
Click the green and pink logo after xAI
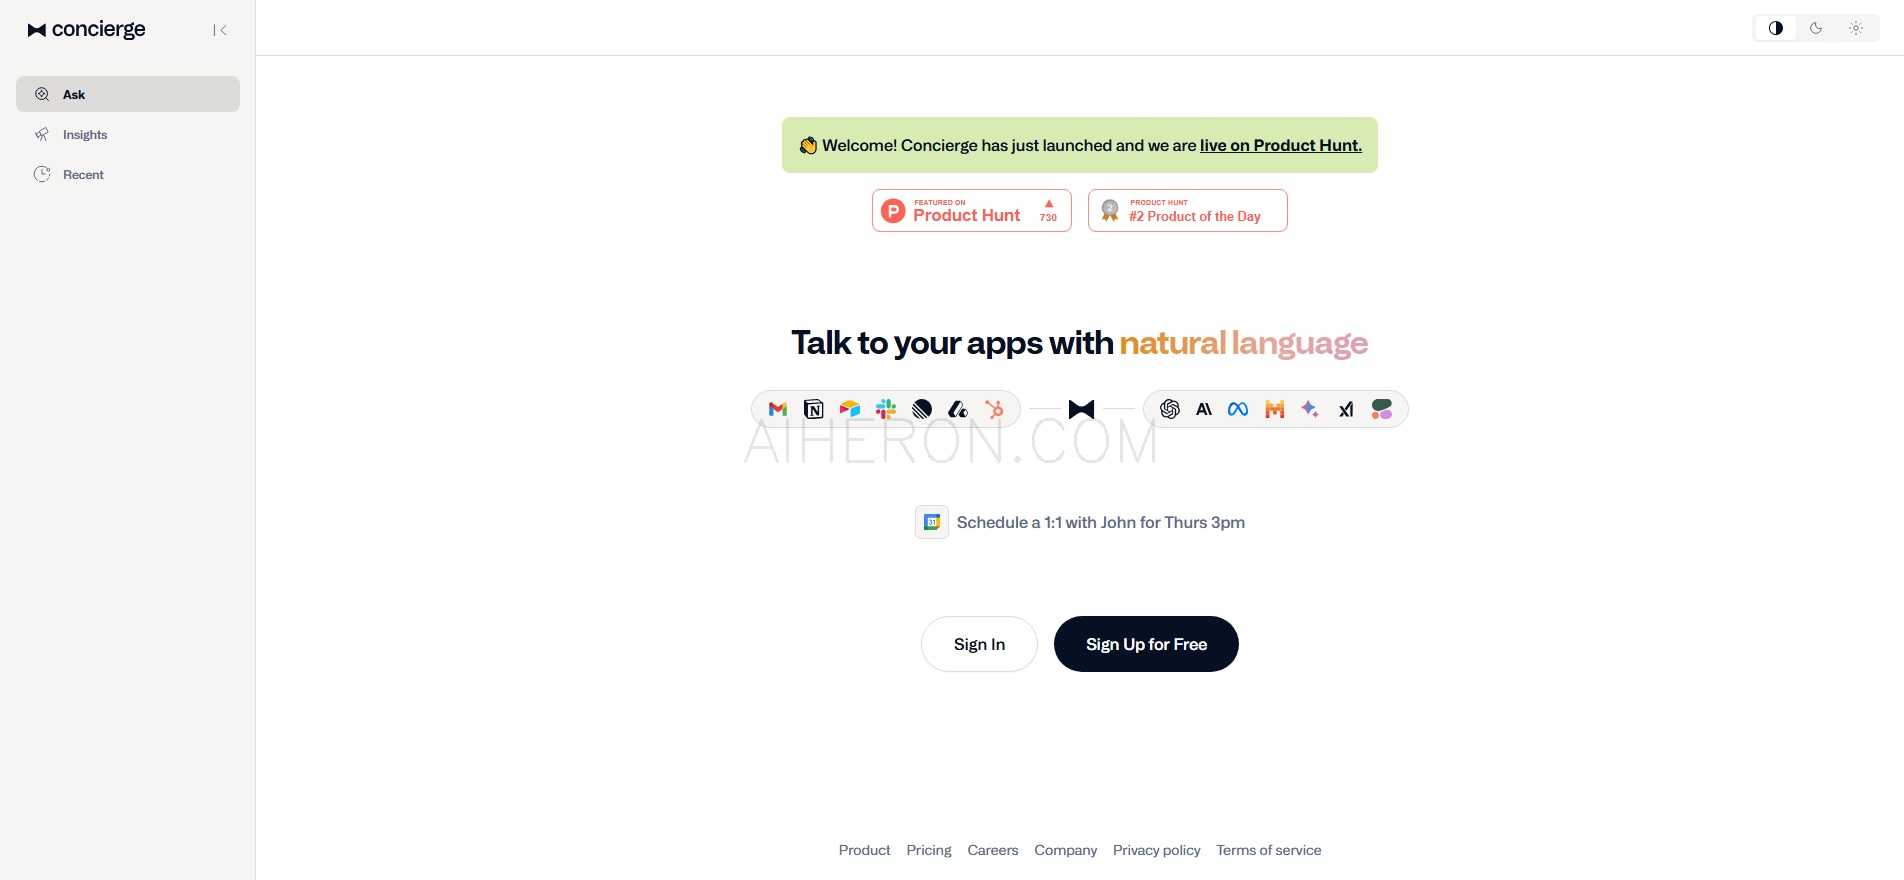1382,409
